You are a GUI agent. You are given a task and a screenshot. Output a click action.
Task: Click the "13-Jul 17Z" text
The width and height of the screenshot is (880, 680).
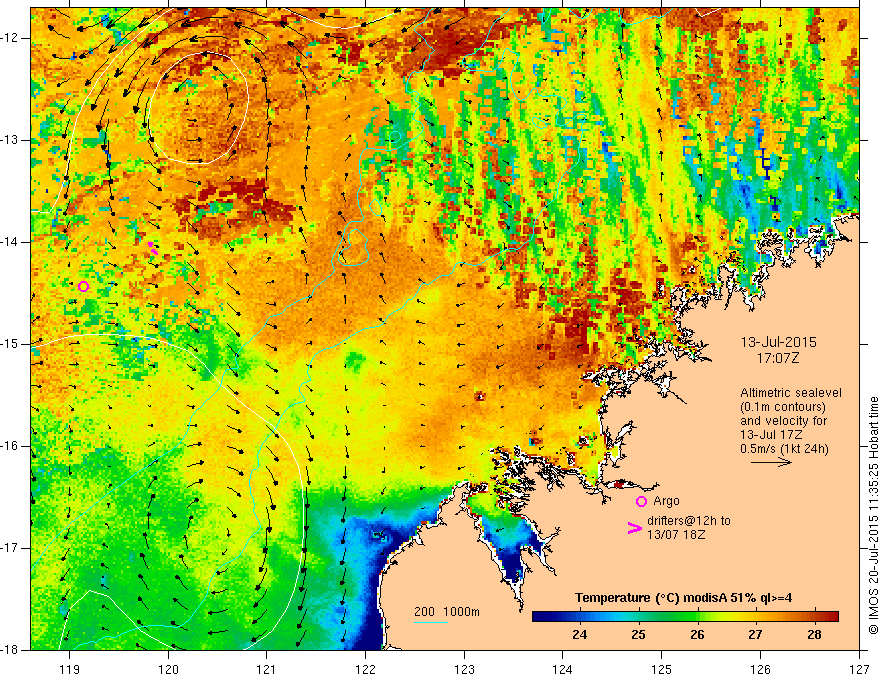click(771, 435)
